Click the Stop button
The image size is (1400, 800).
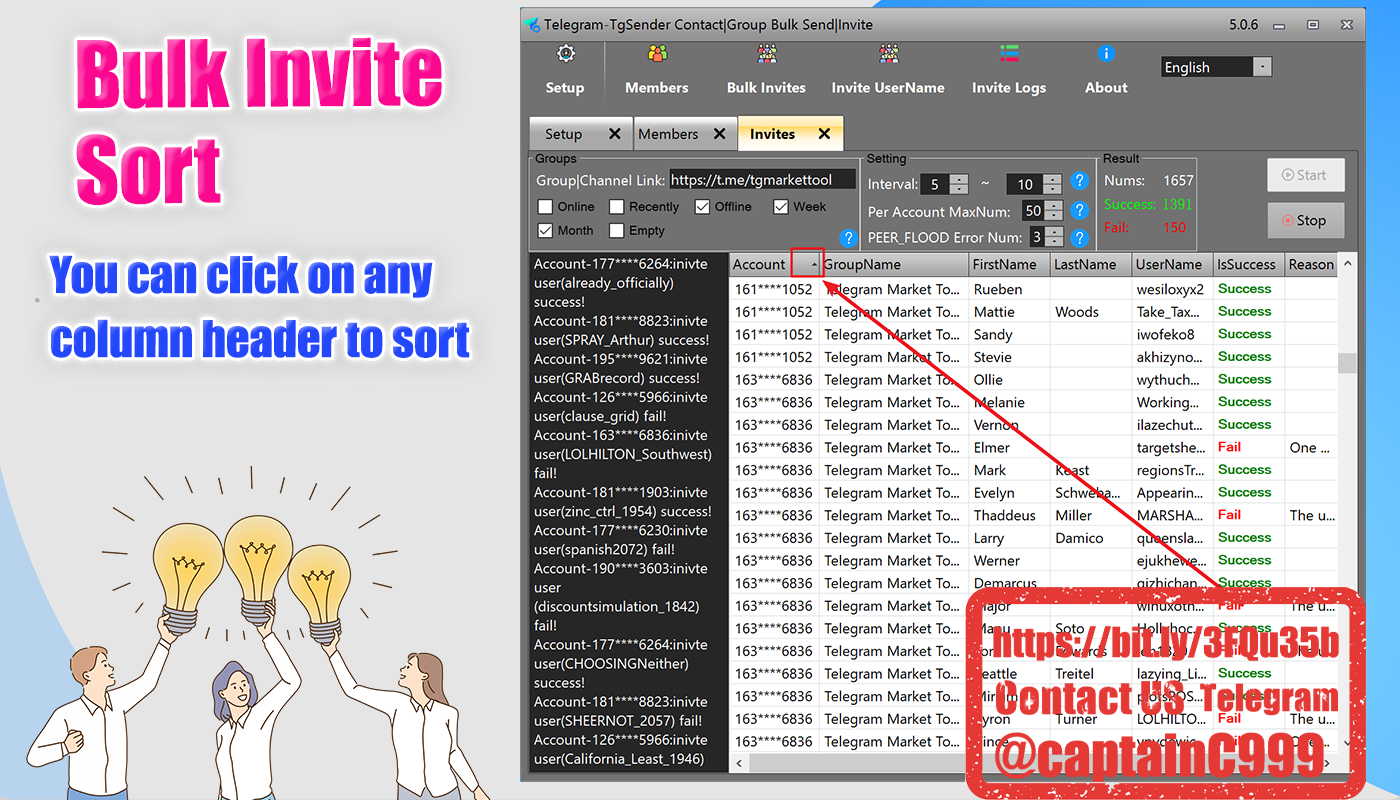coord(1306,220)
